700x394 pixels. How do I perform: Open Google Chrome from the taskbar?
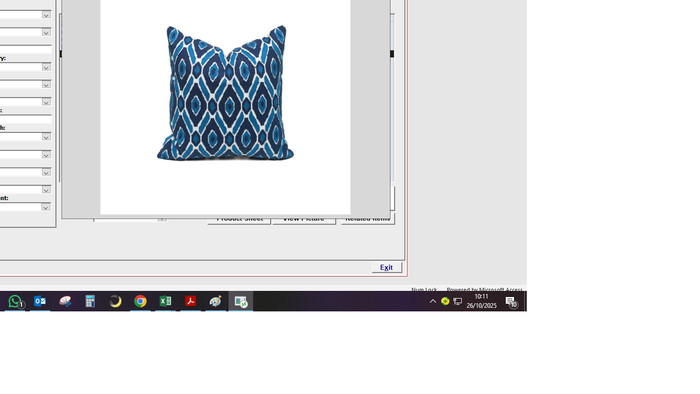(x=140, y=302)
